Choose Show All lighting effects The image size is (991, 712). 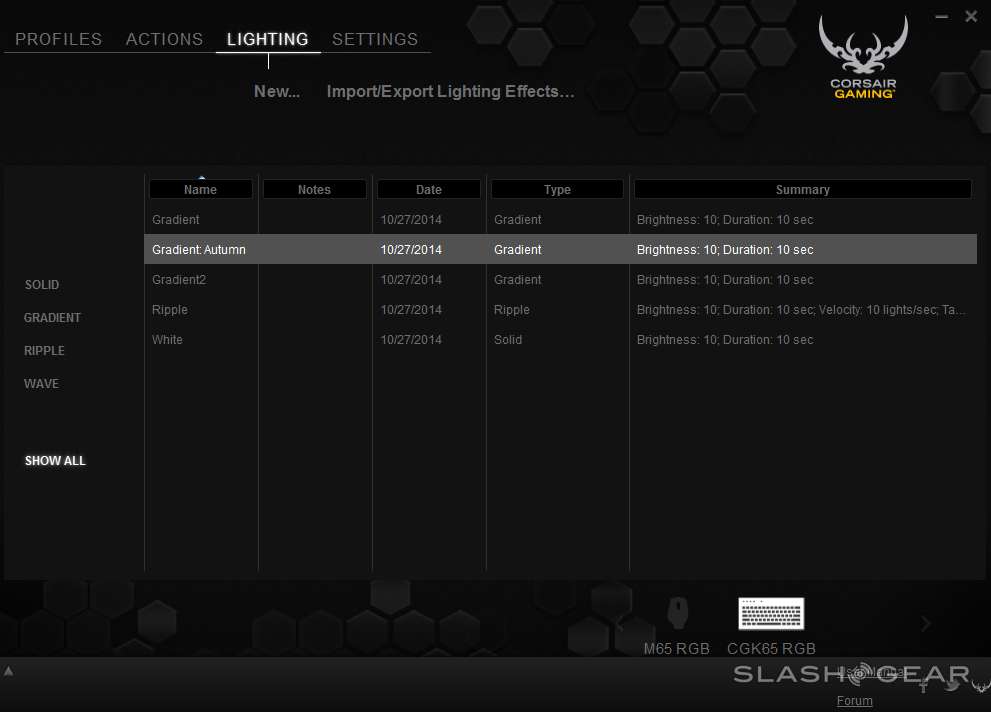[x=55, y=461]
